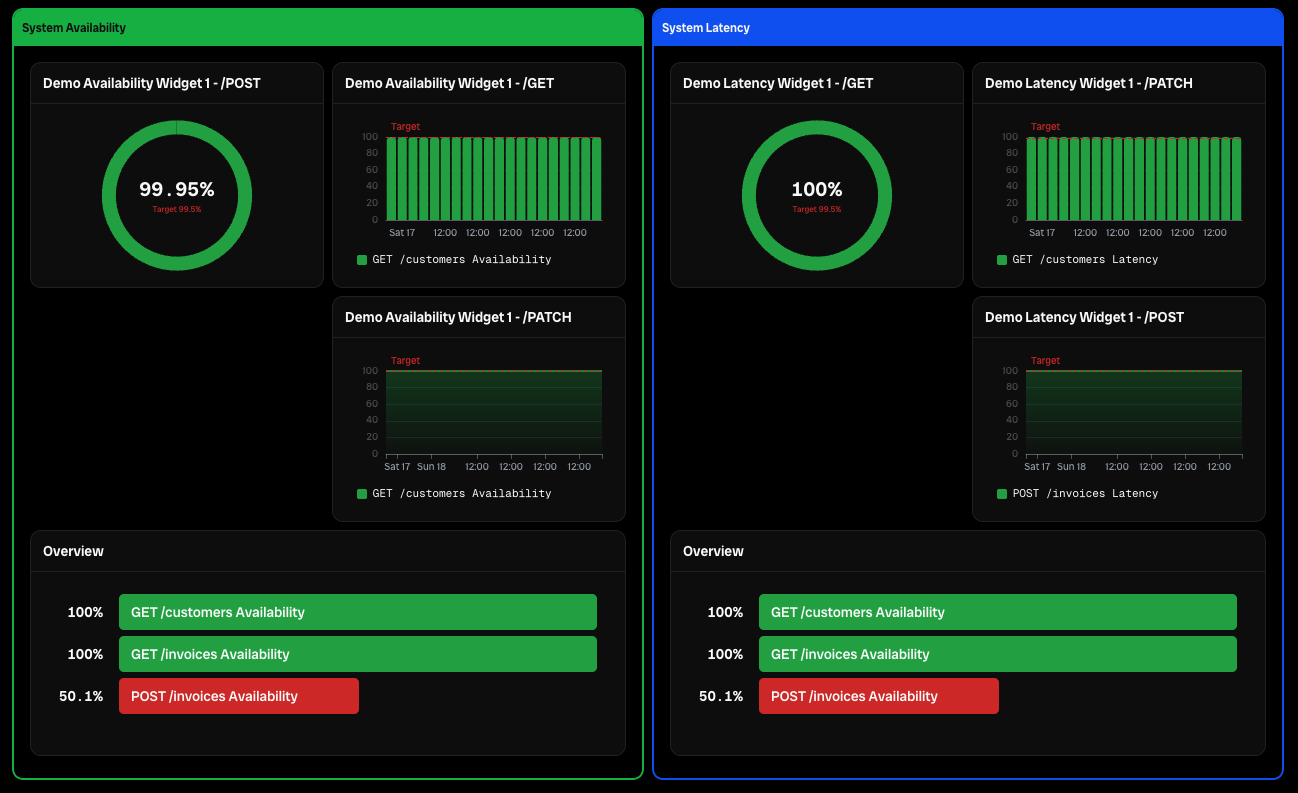Click the green line area in Latency /POST chart

click(1134, 412)
